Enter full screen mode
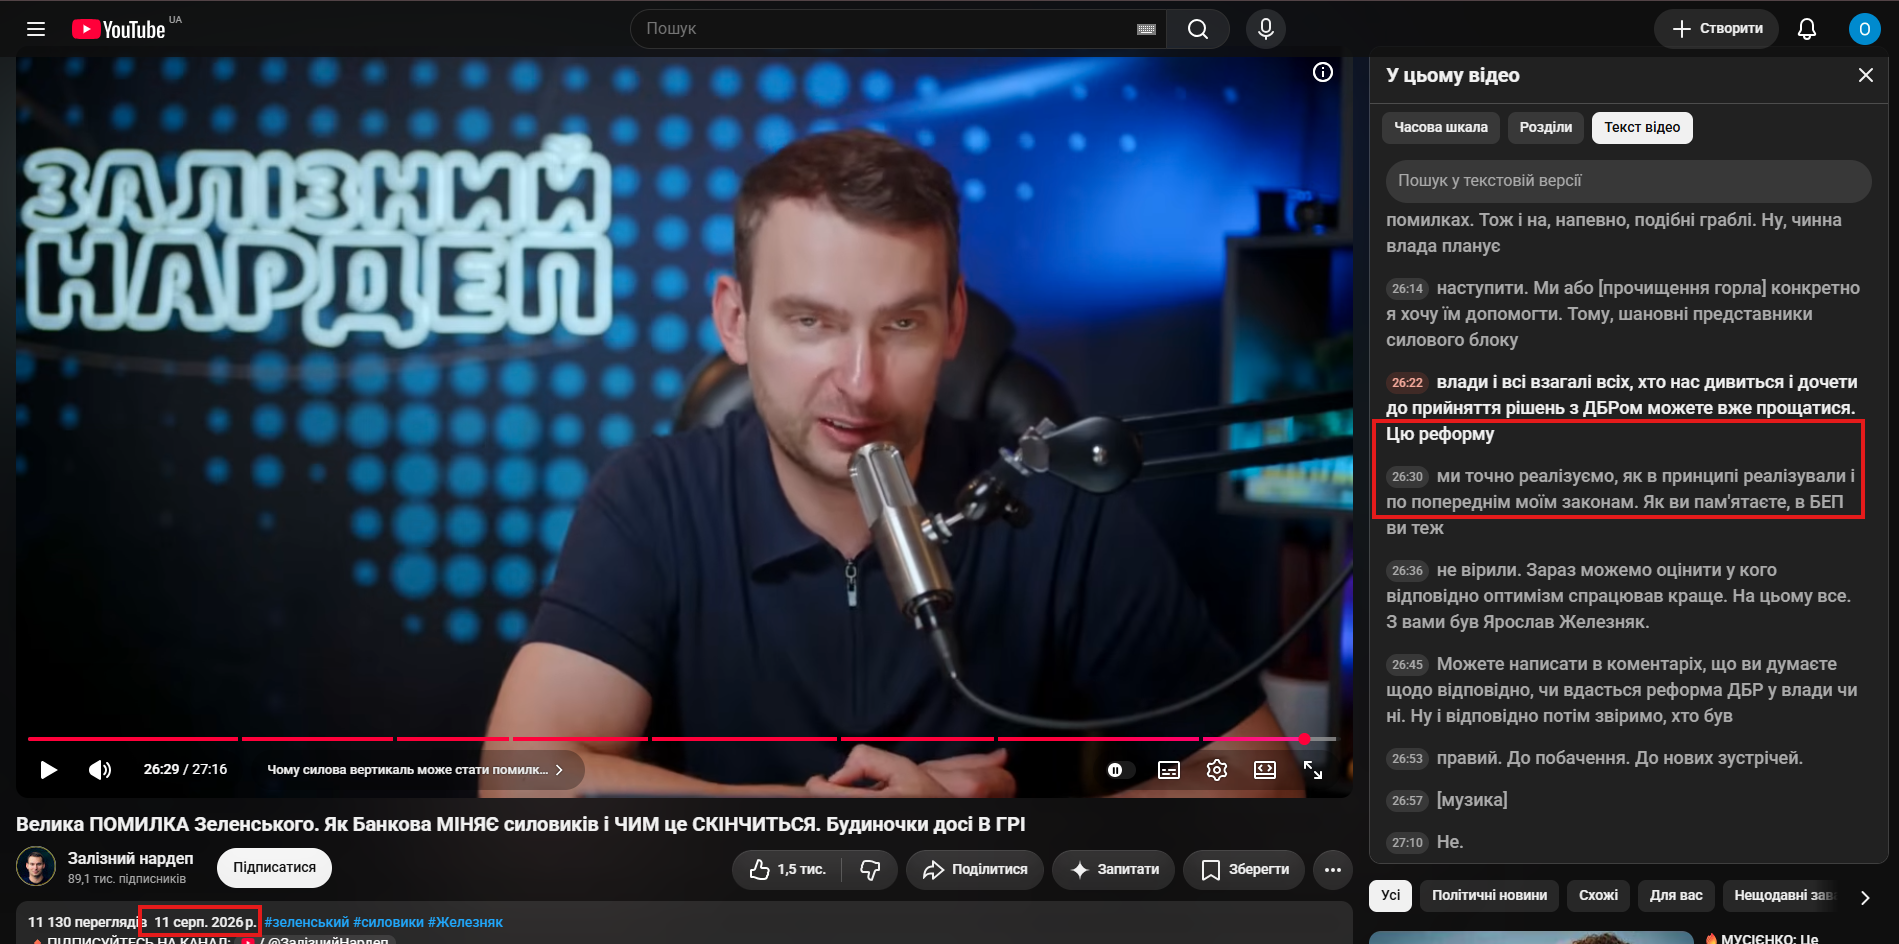The image size is (1899, 944). (x=1313, y=770)
